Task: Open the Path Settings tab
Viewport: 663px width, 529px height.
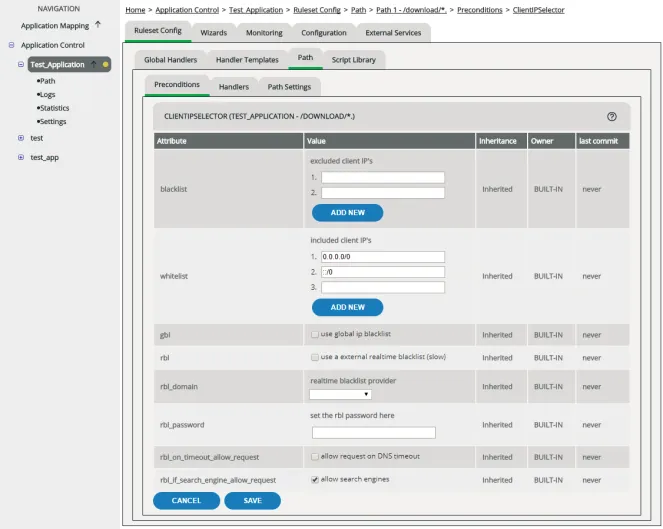Action: coord(289,87)
